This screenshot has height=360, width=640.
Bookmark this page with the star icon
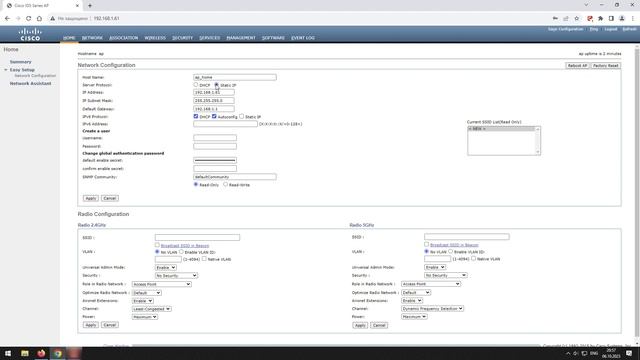click(576, 18)
